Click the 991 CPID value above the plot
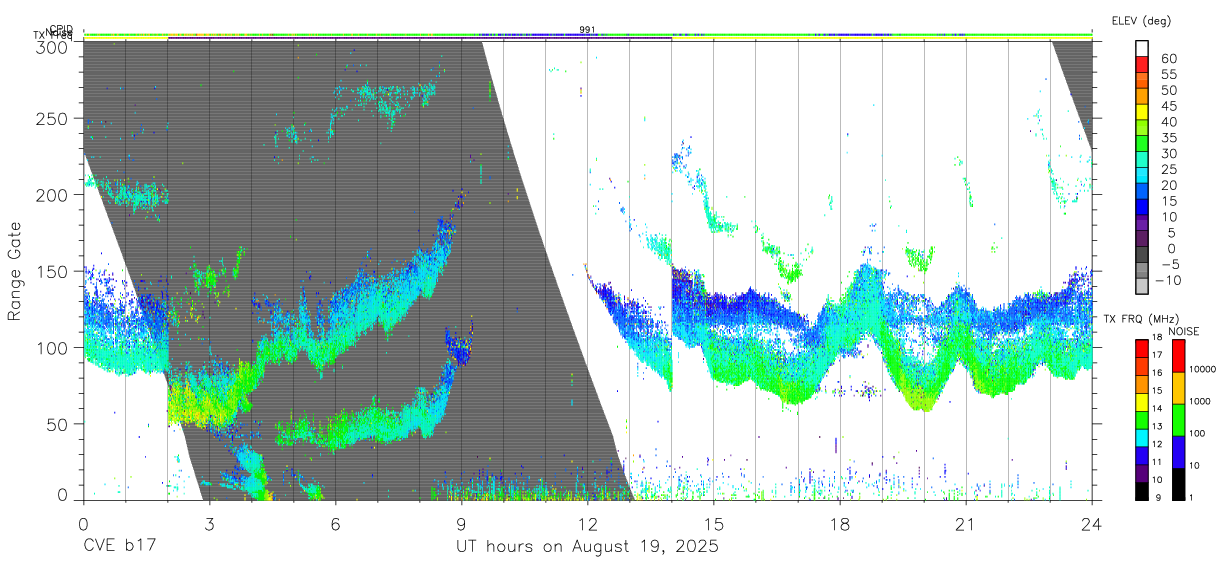The width and height of the screenshot is (1228, 567). pyautogui.click(x=588, y=30)
